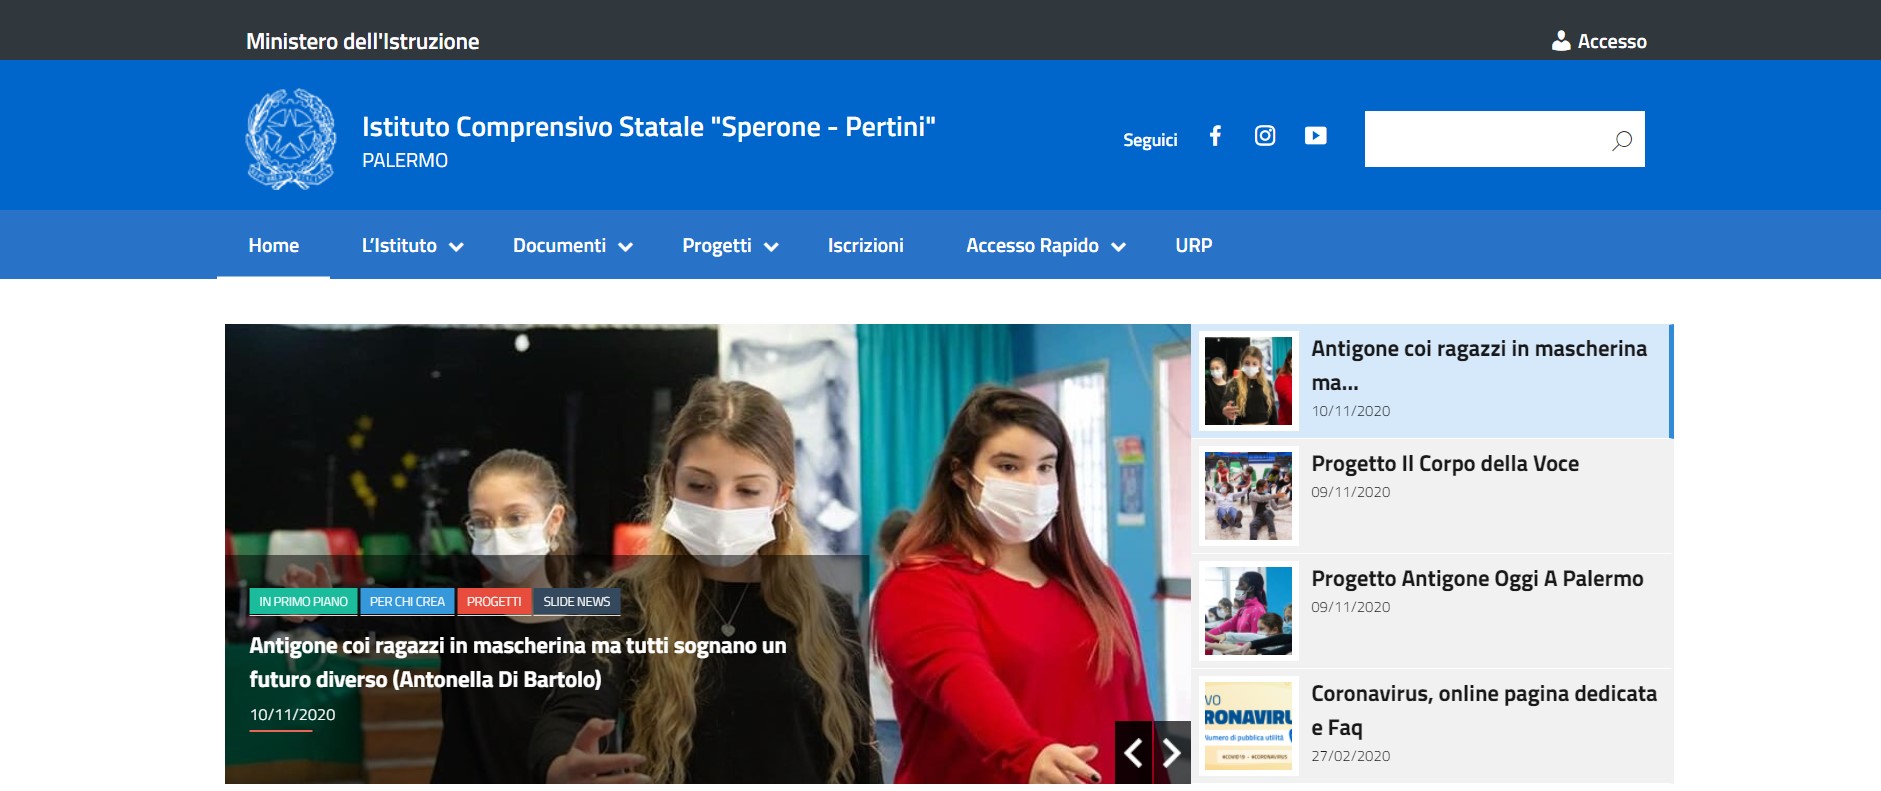The image size is (1881, 791).
Task: Click the Italian Republic emblem logo
Action: (x=291, y=139)
